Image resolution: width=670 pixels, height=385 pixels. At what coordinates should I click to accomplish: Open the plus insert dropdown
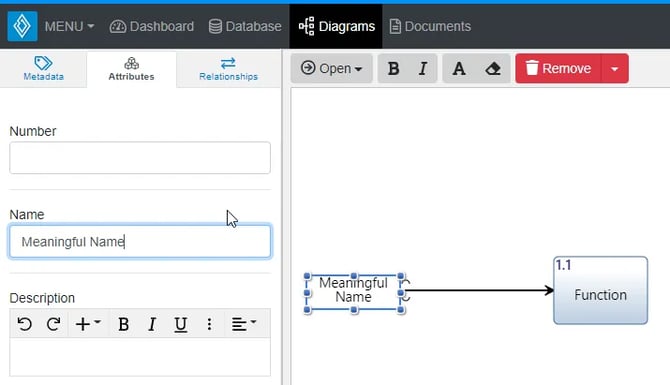(88, 324)
